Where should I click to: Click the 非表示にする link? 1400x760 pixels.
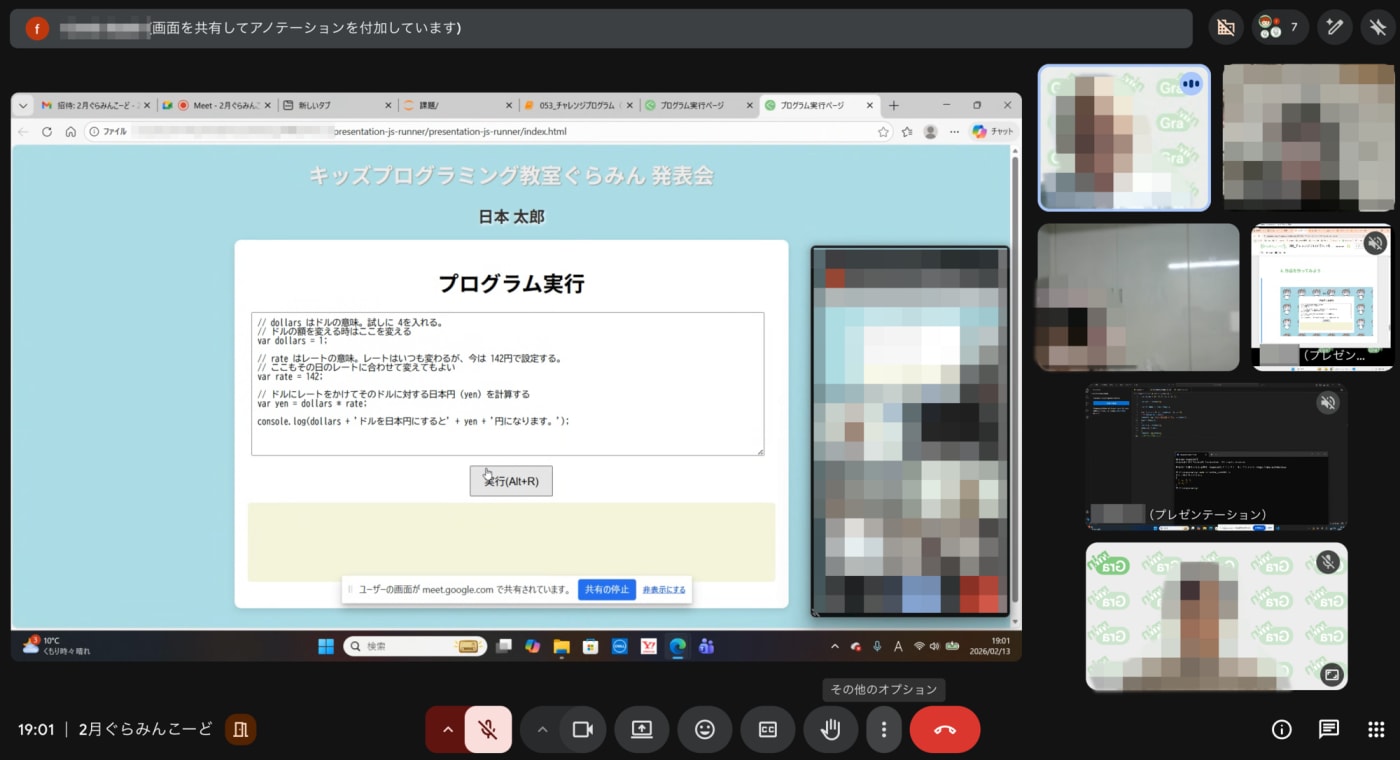tap(664, 590)
